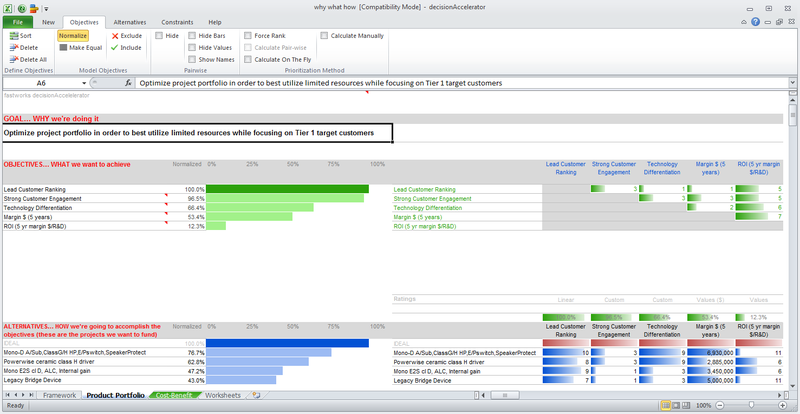The width and height of the screenshot is (800, 414).
Task: Enable Calculate On The Fly checkbox
Action: 248,59
